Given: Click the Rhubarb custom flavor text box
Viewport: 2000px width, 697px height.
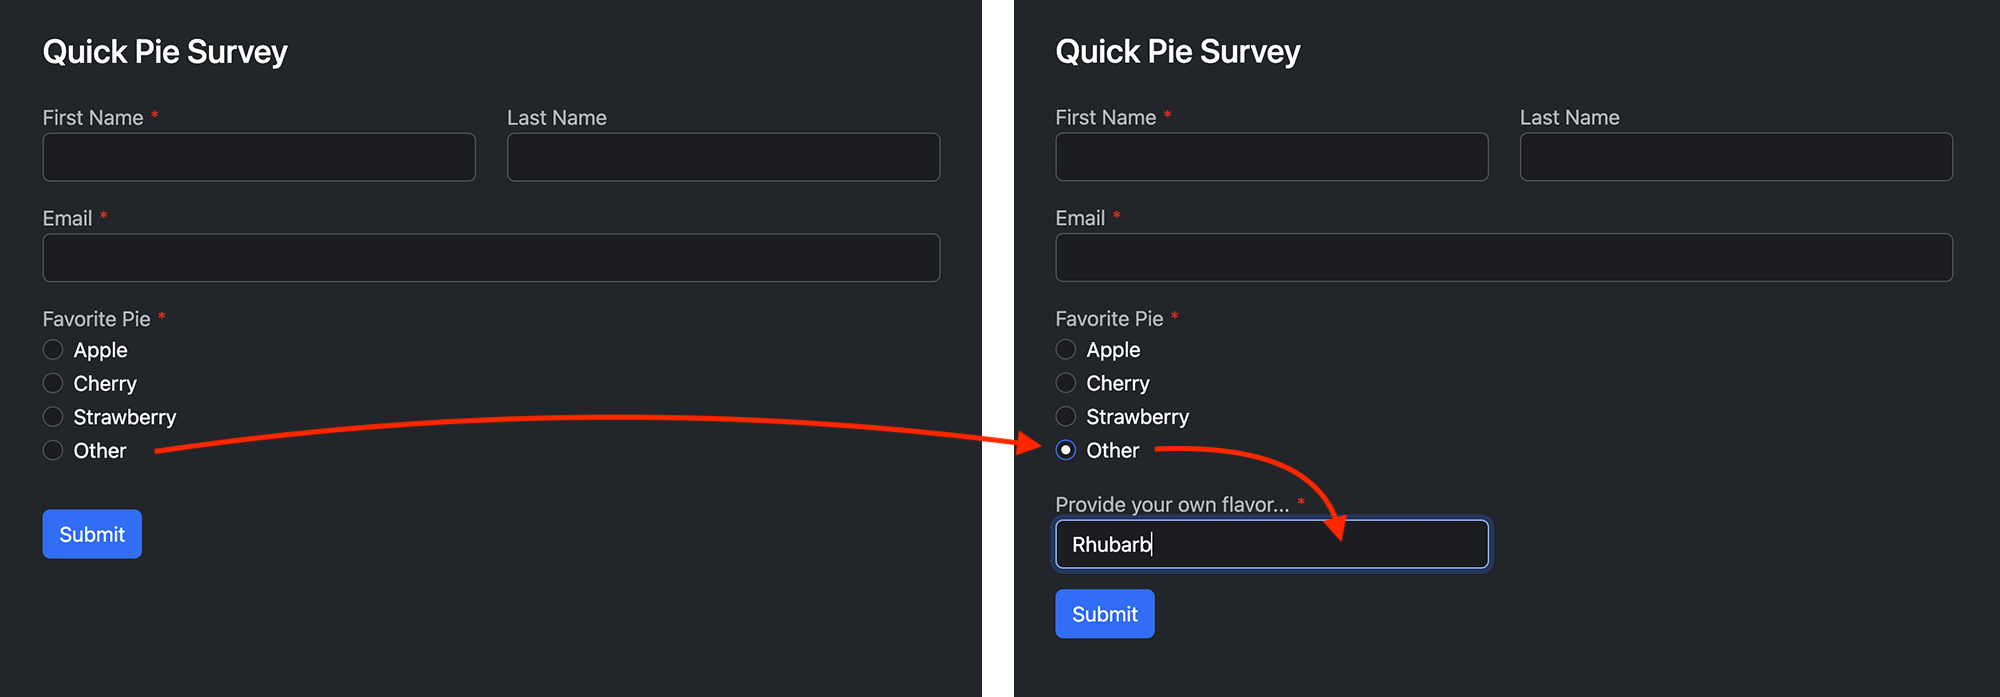Looking at the screenshot, I should [1271, 544].
